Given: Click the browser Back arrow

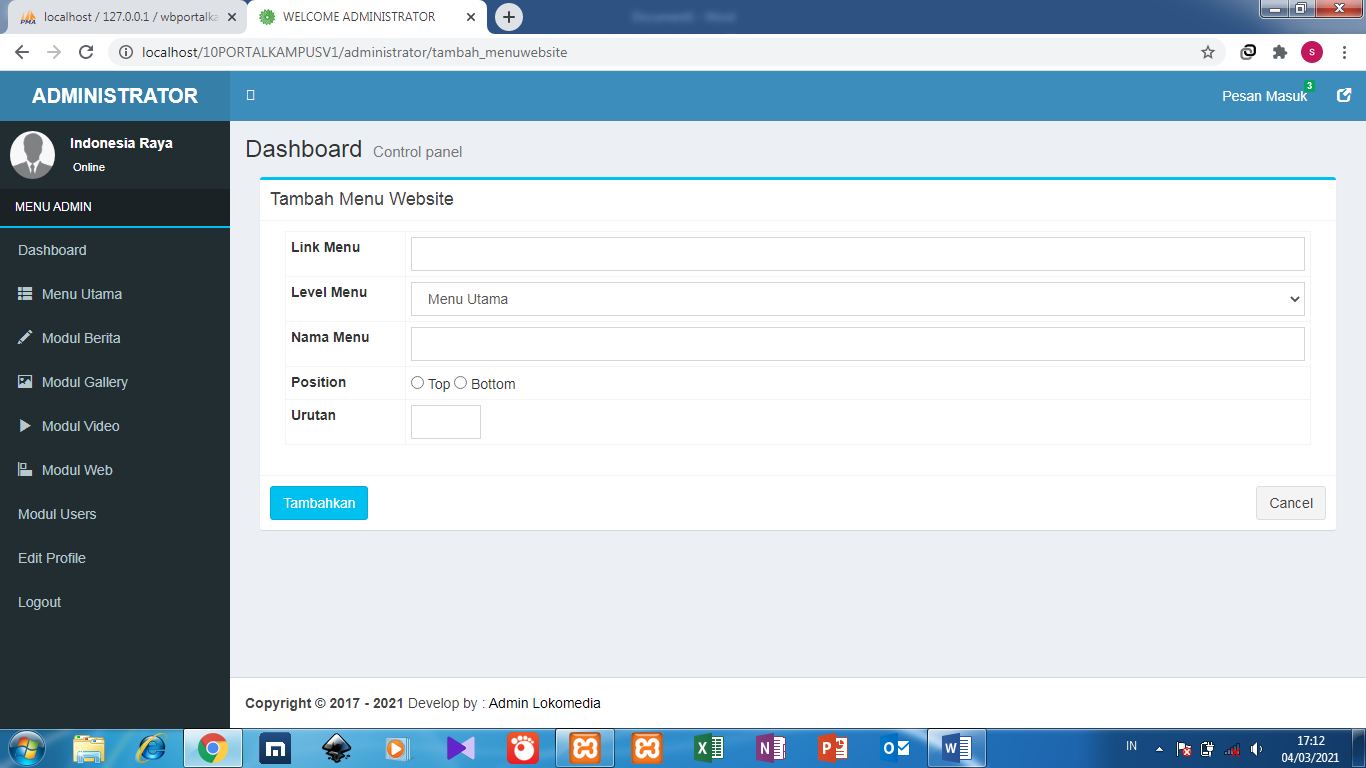Looking at the screenshot, I should (22, 52).
